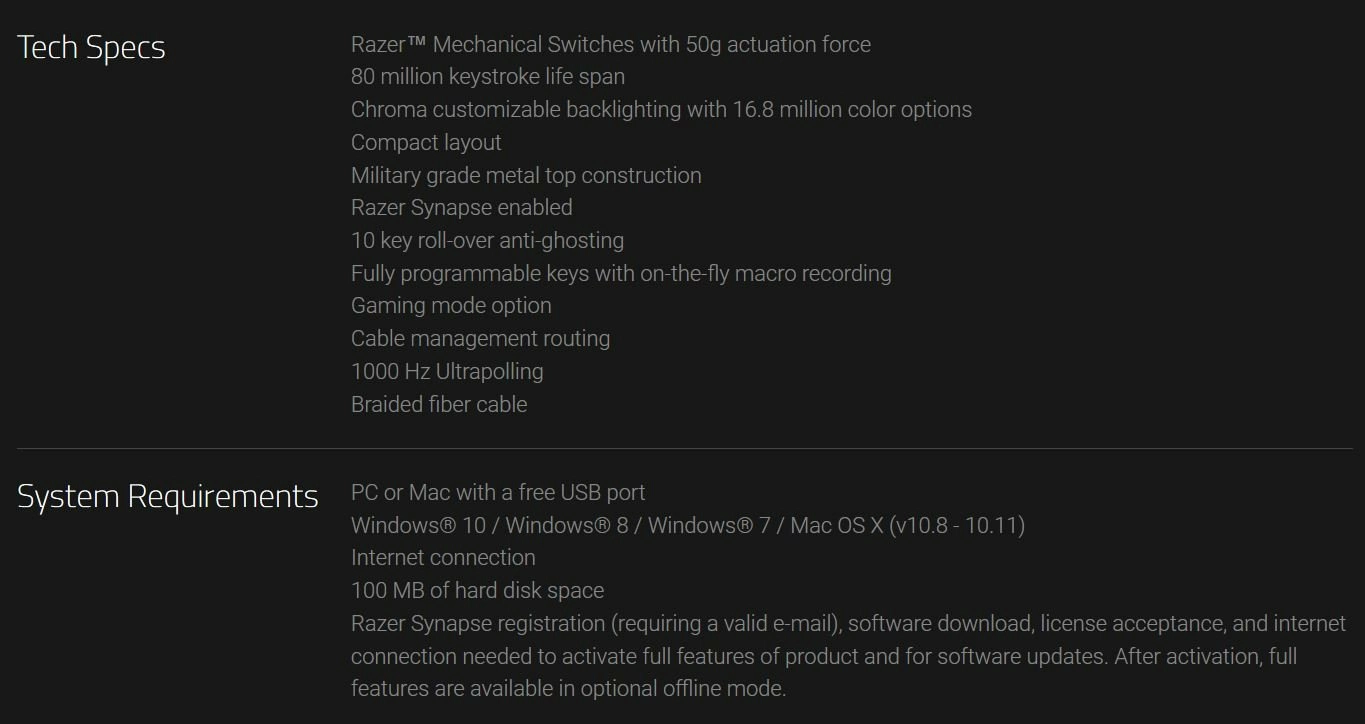Click the Chroma customizable backlighting line
The image size is (1365, 724).
(x=660, y=110)
